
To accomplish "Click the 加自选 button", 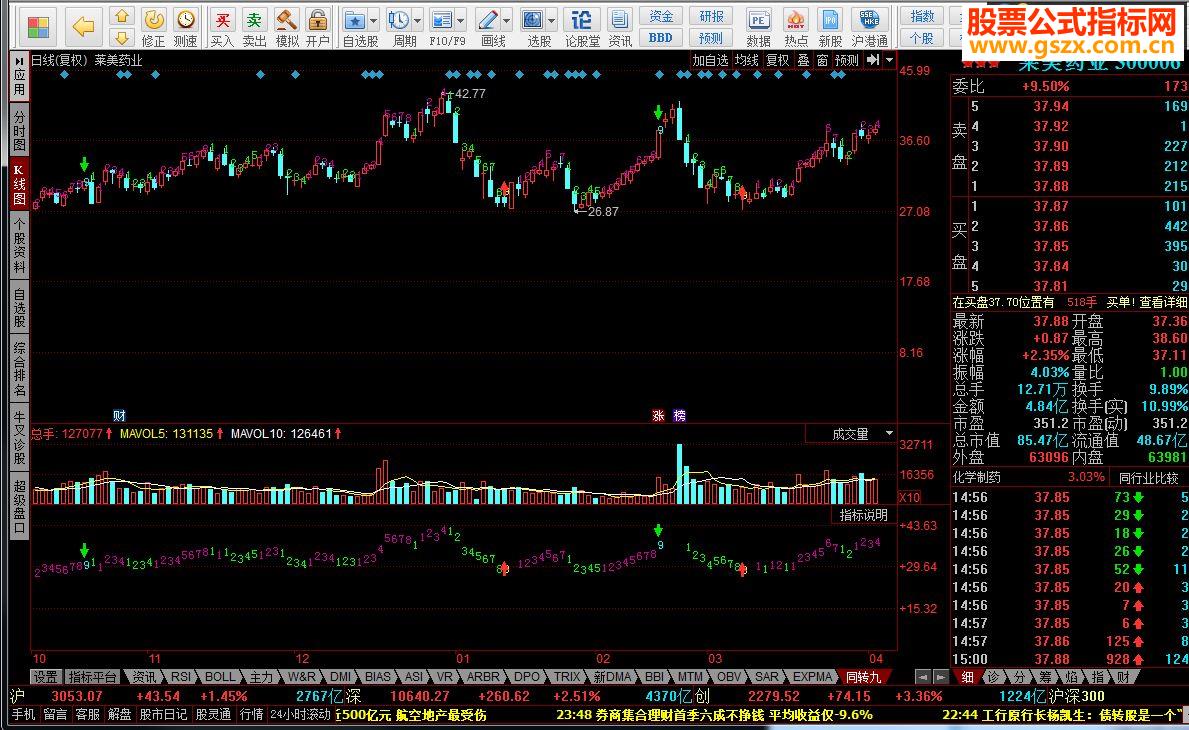I will [710, 60].
